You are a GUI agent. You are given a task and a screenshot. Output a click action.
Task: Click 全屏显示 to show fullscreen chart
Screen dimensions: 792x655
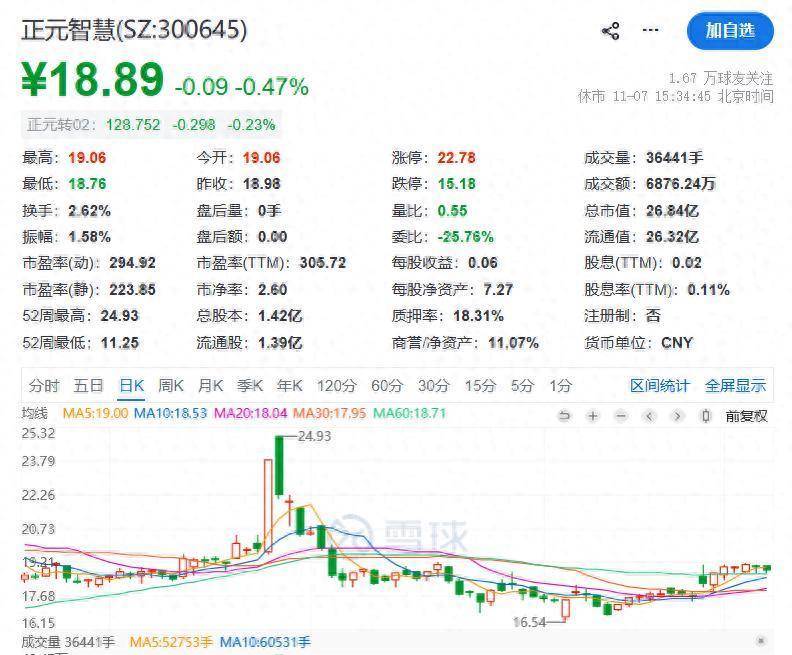[735, 386]
